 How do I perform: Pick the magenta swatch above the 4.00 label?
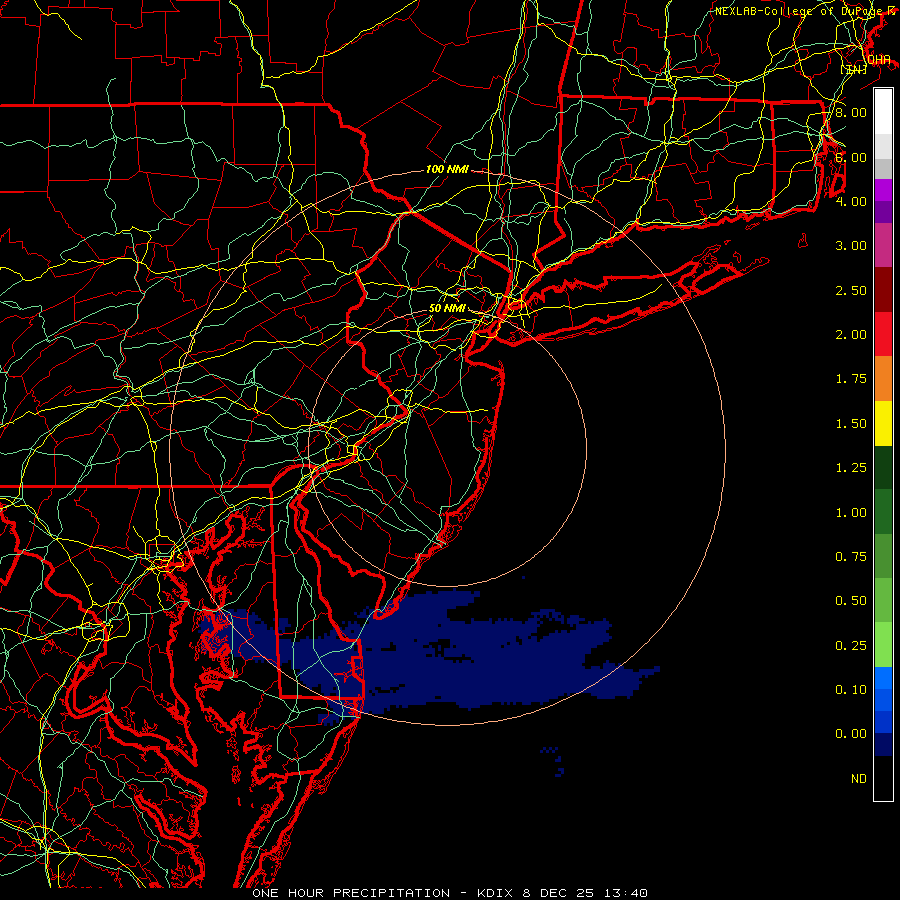click(x=883, y=190)
